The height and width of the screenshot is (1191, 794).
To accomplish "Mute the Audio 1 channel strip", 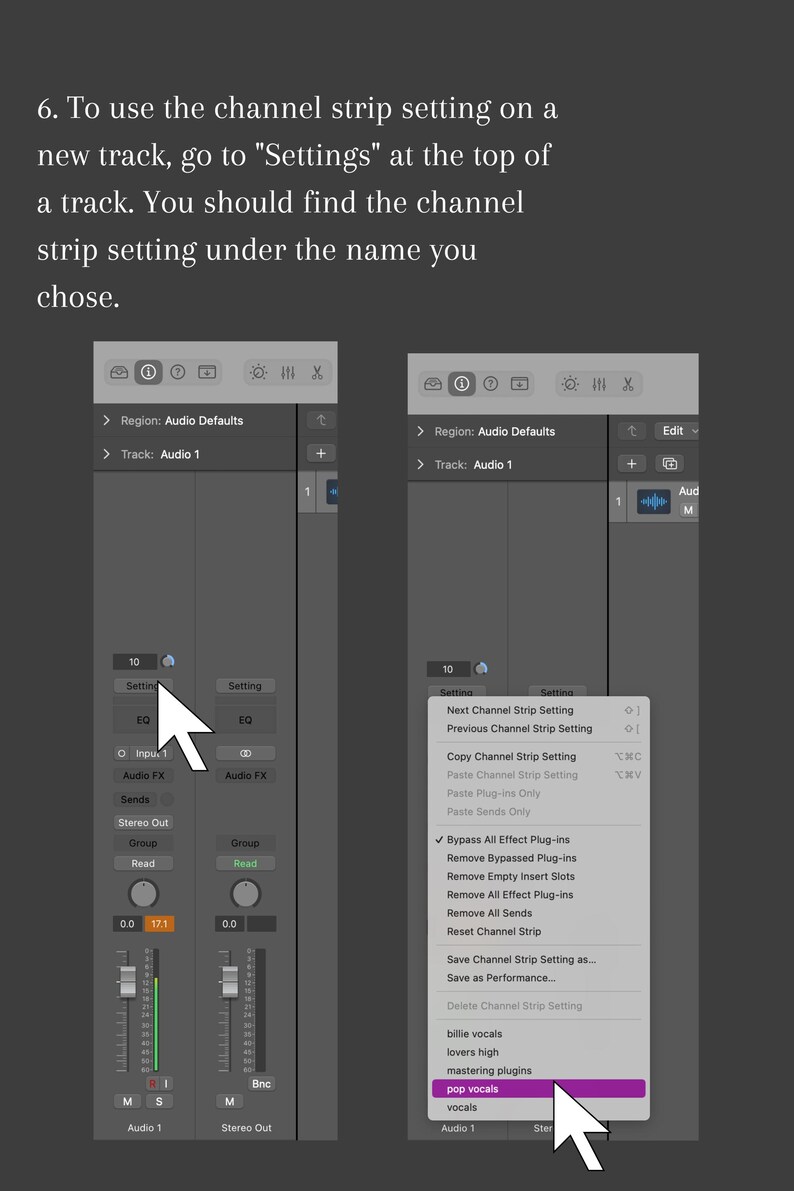I will (127, 1101).
